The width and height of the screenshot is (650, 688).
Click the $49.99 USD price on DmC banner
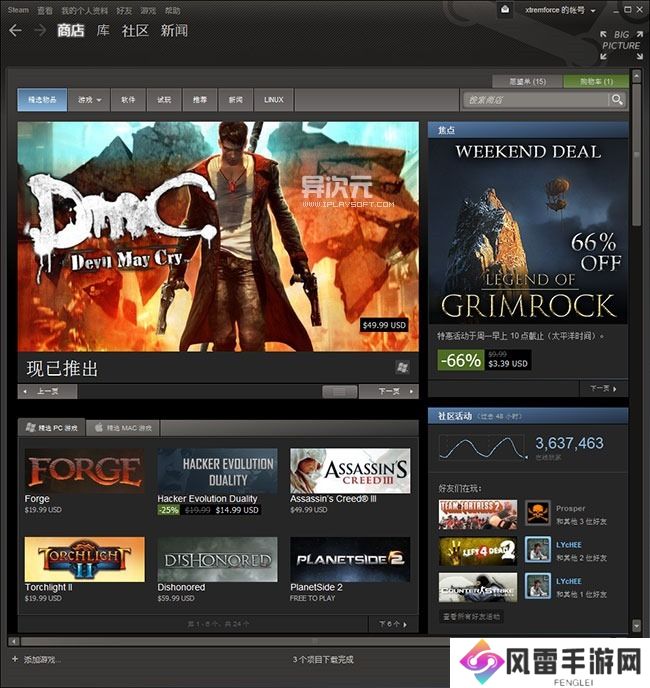click(384, 325)
